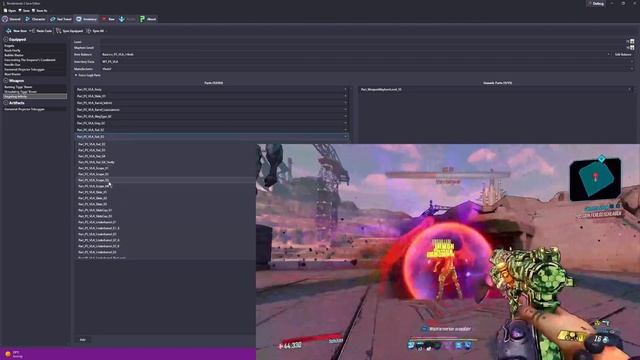Click inside the Level input field

click(362, 41)
